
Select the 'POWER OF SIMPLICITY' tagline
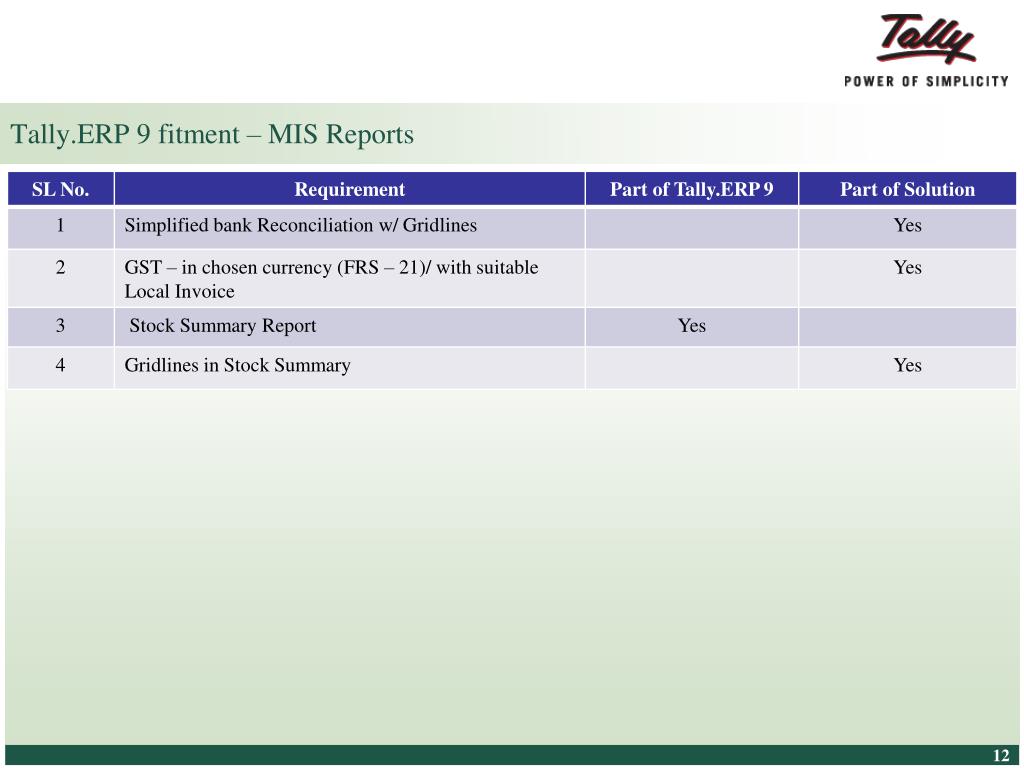tap(926, 82)
